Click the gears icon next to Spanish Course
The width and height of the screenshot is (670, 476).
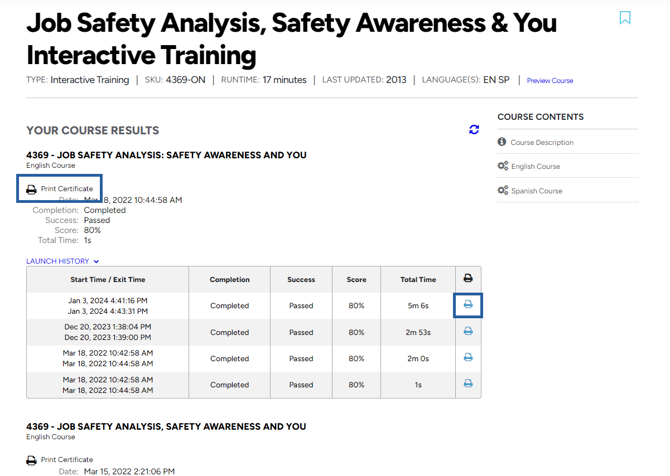(x=503, y=190)
